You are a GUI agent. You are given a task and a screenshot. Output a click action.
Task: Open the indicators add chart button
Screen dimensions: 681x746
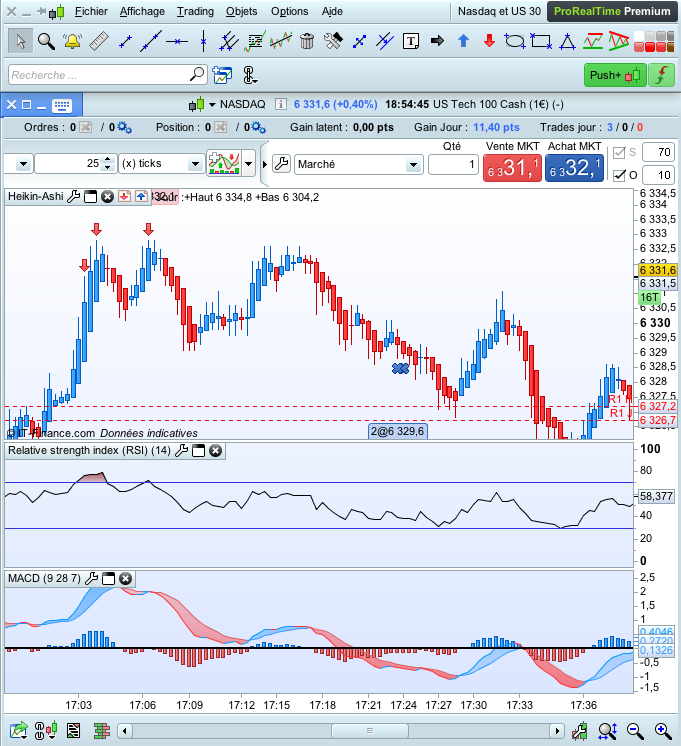pyautogui.click(x=224, y=164)
